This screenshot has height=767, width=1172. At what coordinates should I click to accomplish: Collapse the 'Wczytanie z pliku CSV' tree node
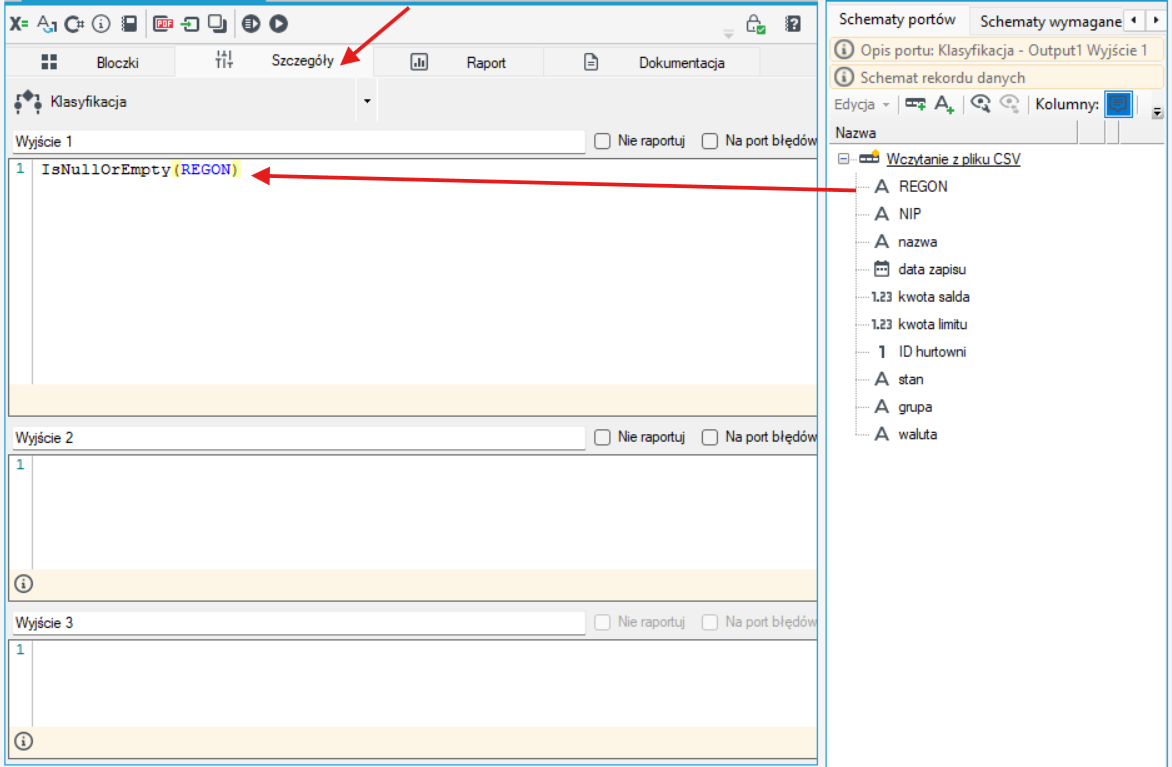(844, 159)
